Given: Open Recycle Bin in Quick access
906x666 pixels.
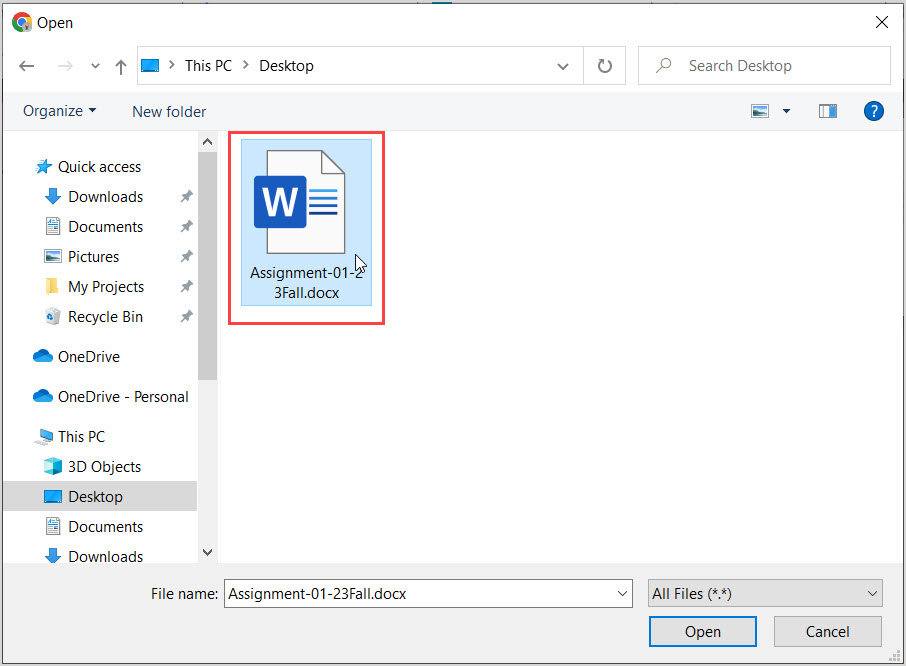Looking at the screenshot, I should [x=105, y=317].
